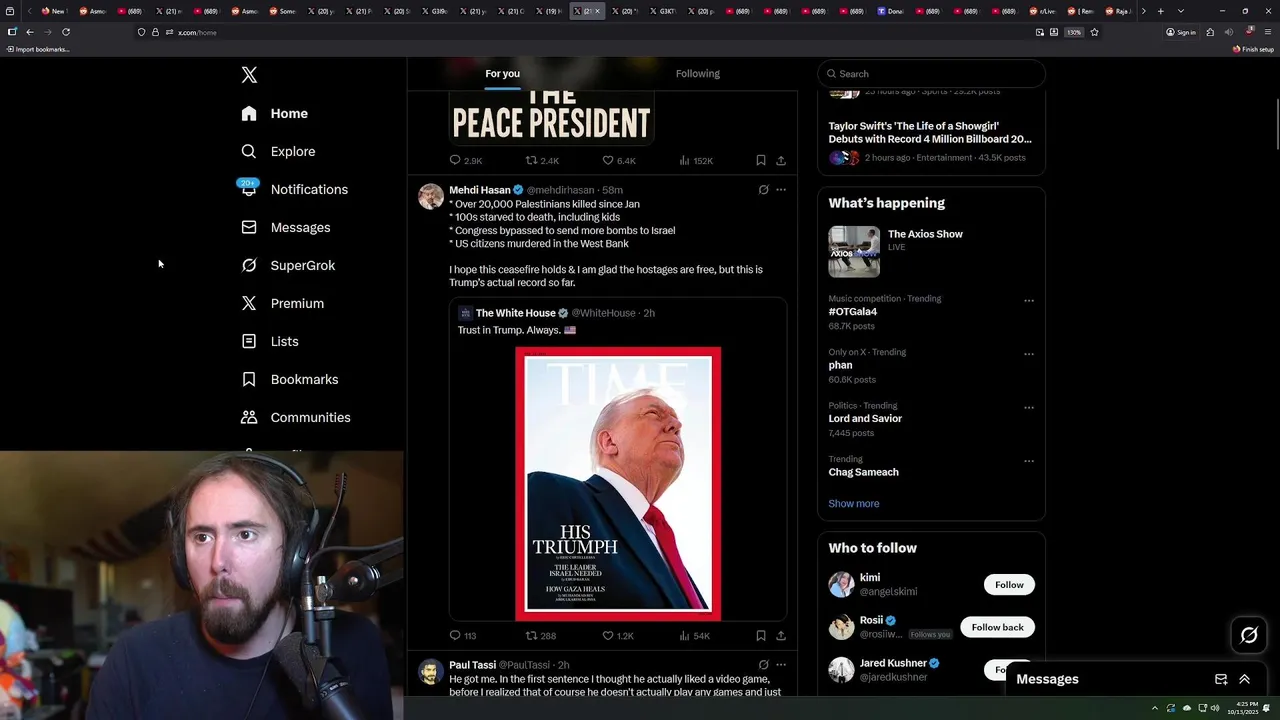Like the Peace President post (6.4K)

[619, 161]
